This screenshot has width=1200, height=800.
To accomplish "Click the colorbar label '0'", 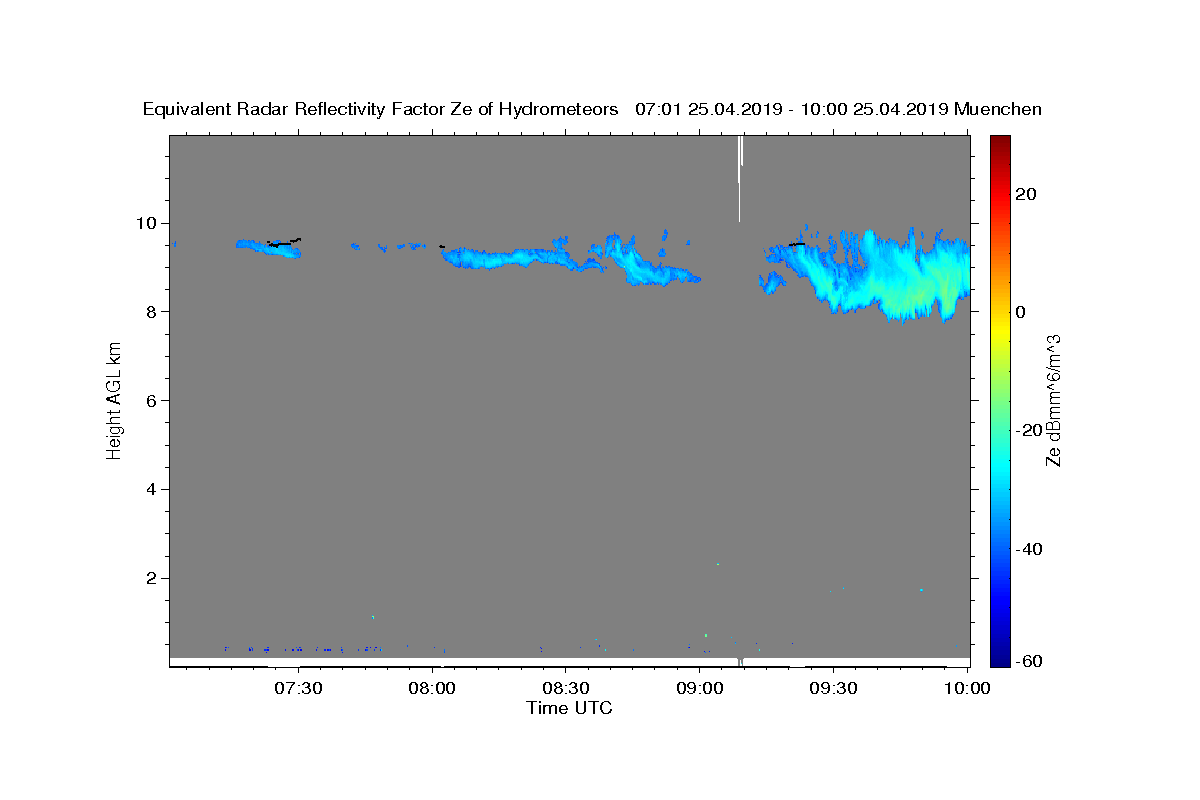I will point(1020,312).
